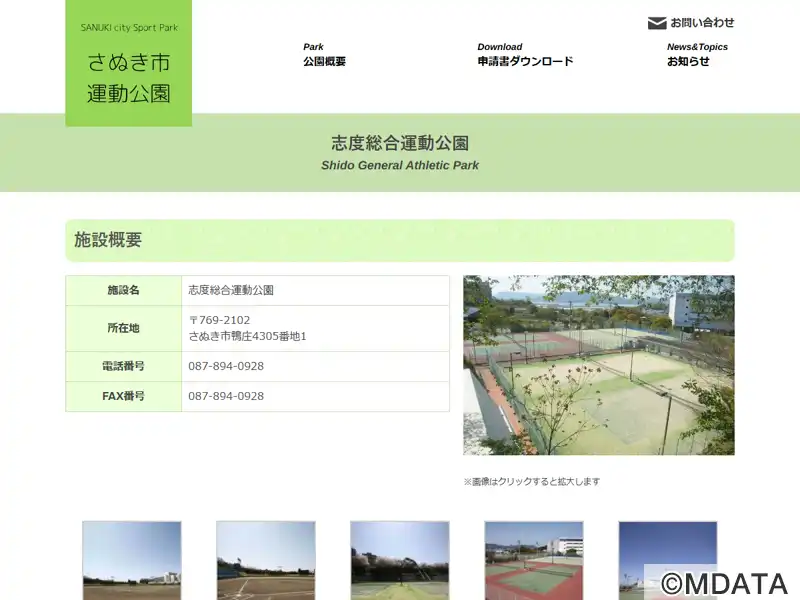Open the baseball field thumbnail
This screenshot has width=800, height=600.
pos(266,559)
